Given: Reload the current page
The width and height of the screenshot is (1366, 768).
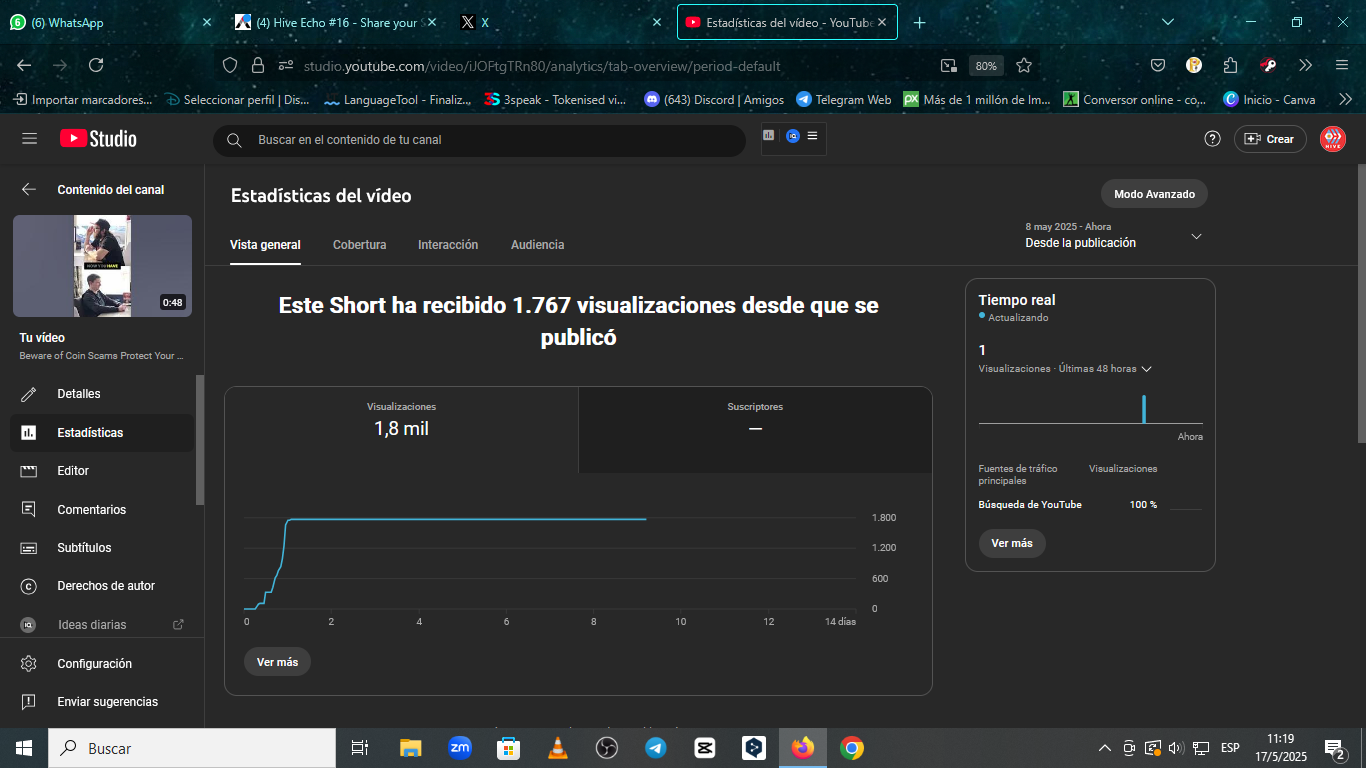Looking at the screenshot, I should [96, 65].
